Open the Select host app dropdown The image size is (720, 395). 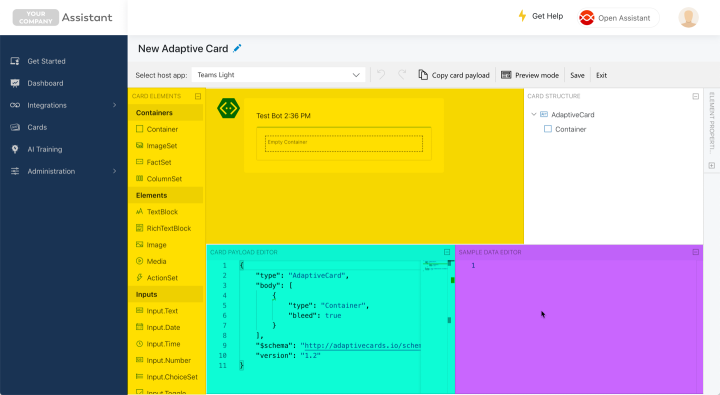278,75
